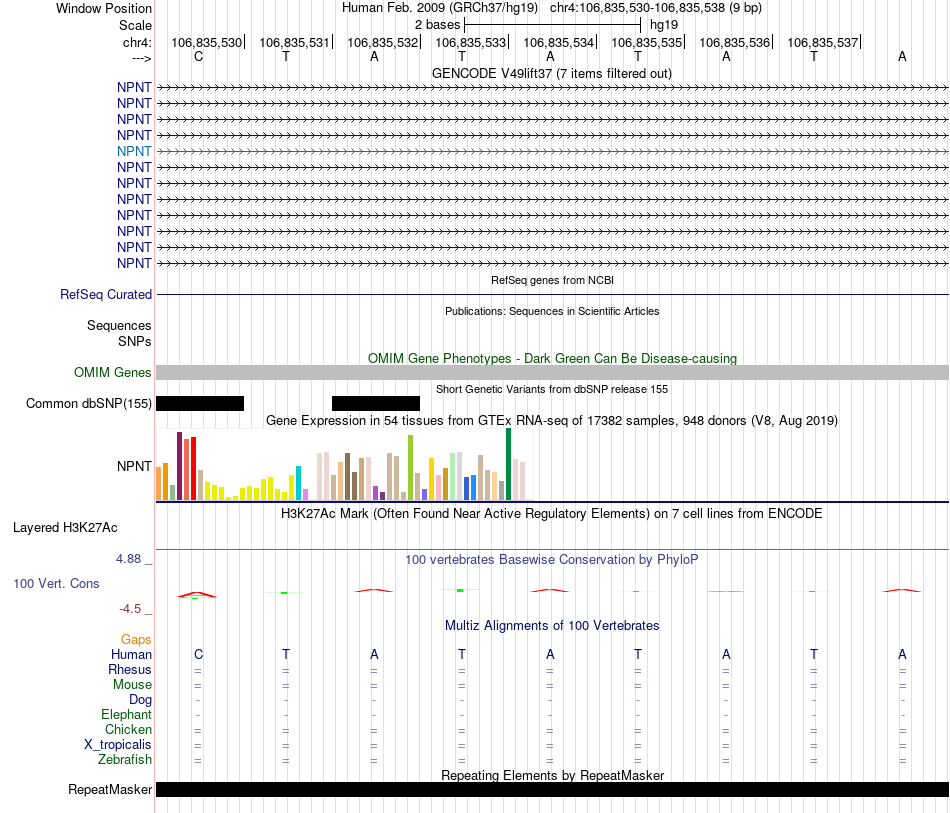Open 100 vertebrates Basewise Conservation by PhyloP title
950x813 pixels.
pyautogui.click(x=552, y=560)
